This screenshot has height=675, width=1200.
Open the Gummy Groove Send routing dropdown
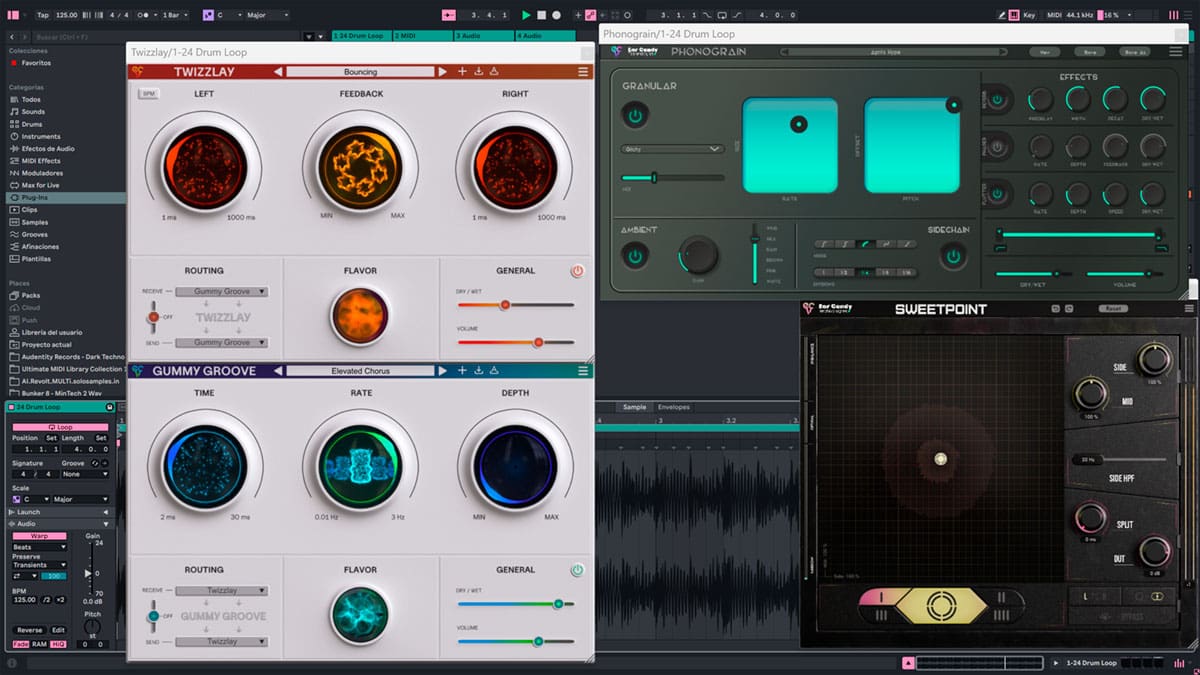(222, 641)
